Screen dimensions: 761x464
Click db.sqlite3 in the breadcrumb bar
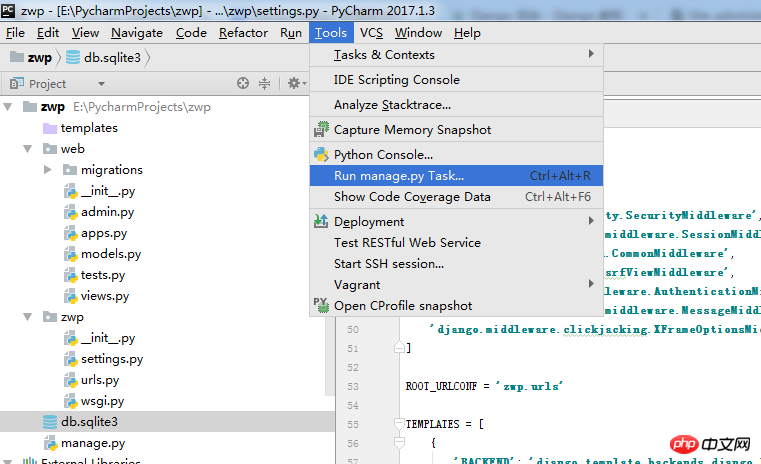pos(112,58)
